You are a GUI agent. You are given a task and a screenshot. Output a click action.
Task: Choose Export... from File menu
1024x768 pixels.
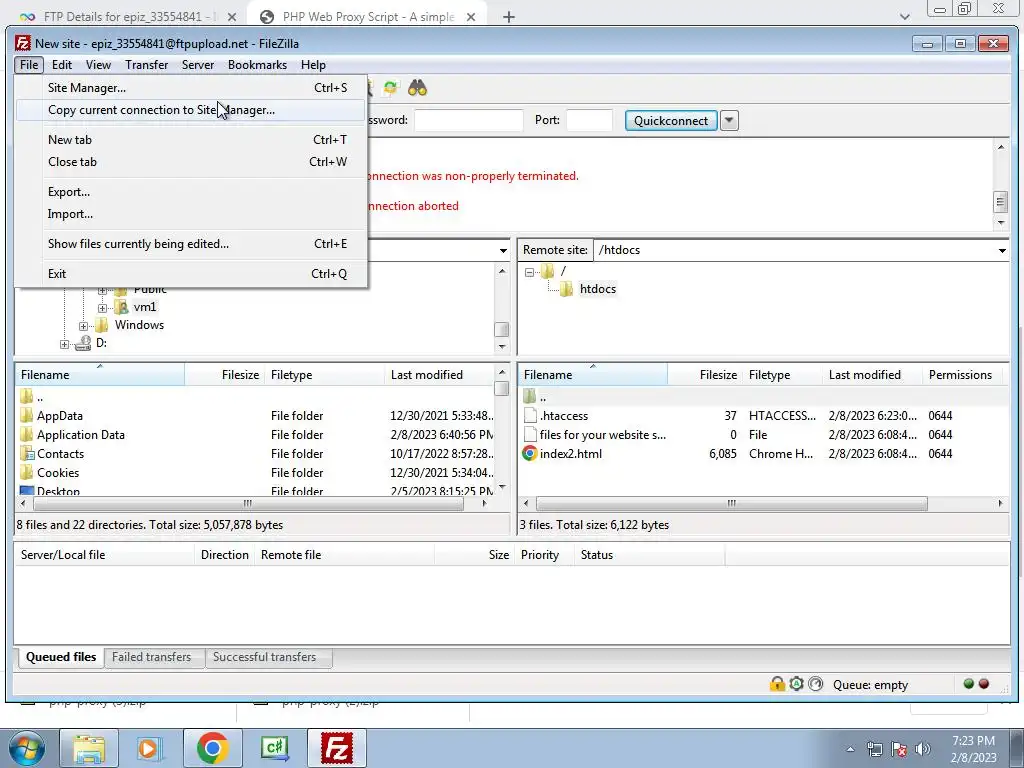tap(191, 192)
